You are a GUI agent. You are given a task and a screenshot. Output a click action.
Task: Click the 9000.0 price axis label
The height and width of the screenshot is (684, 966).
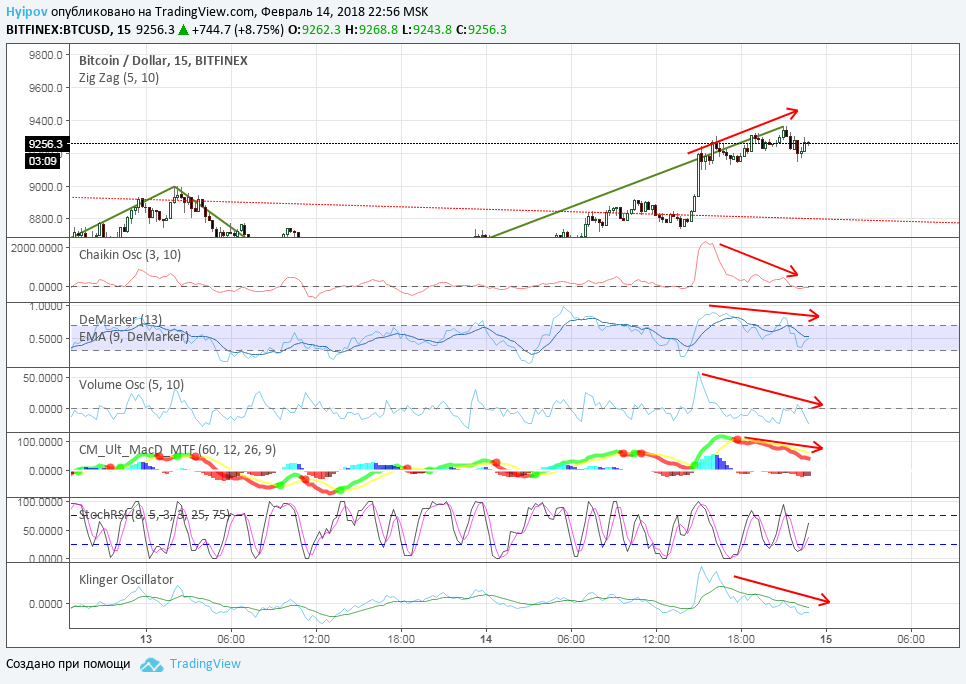tap(45, 187)
